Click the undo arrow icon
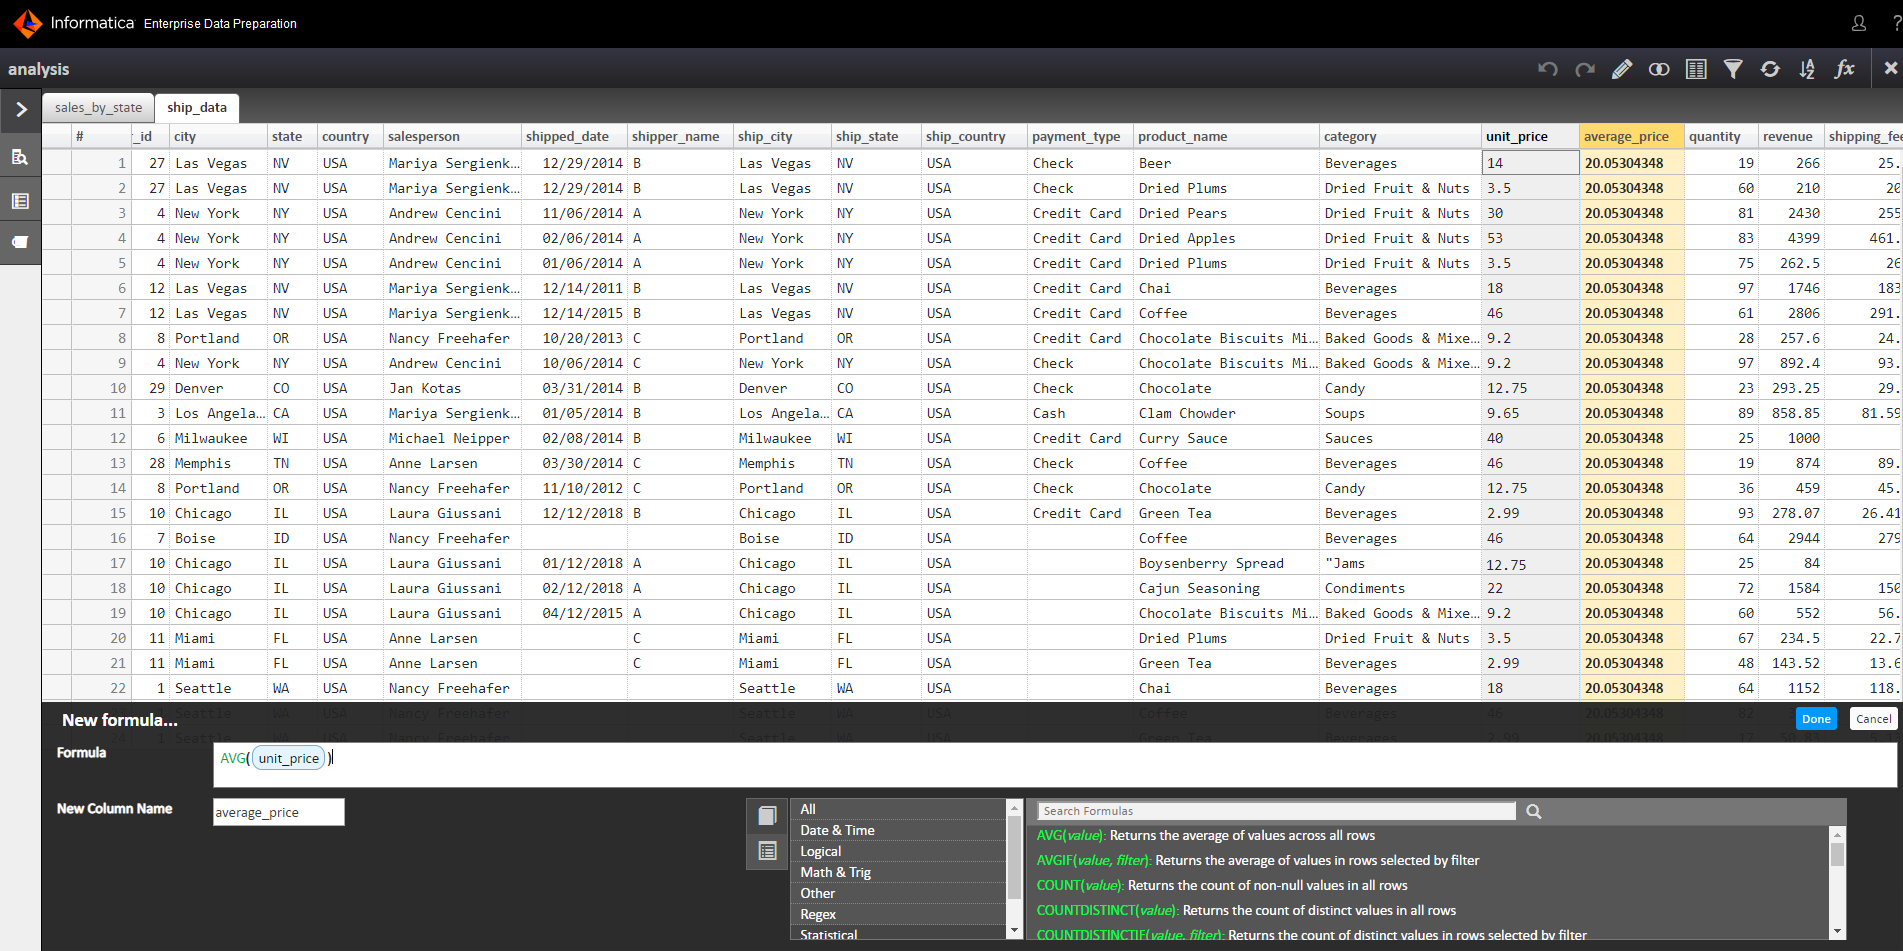This screenshot has height=951, width=1903. click(x=1548, y=69)
